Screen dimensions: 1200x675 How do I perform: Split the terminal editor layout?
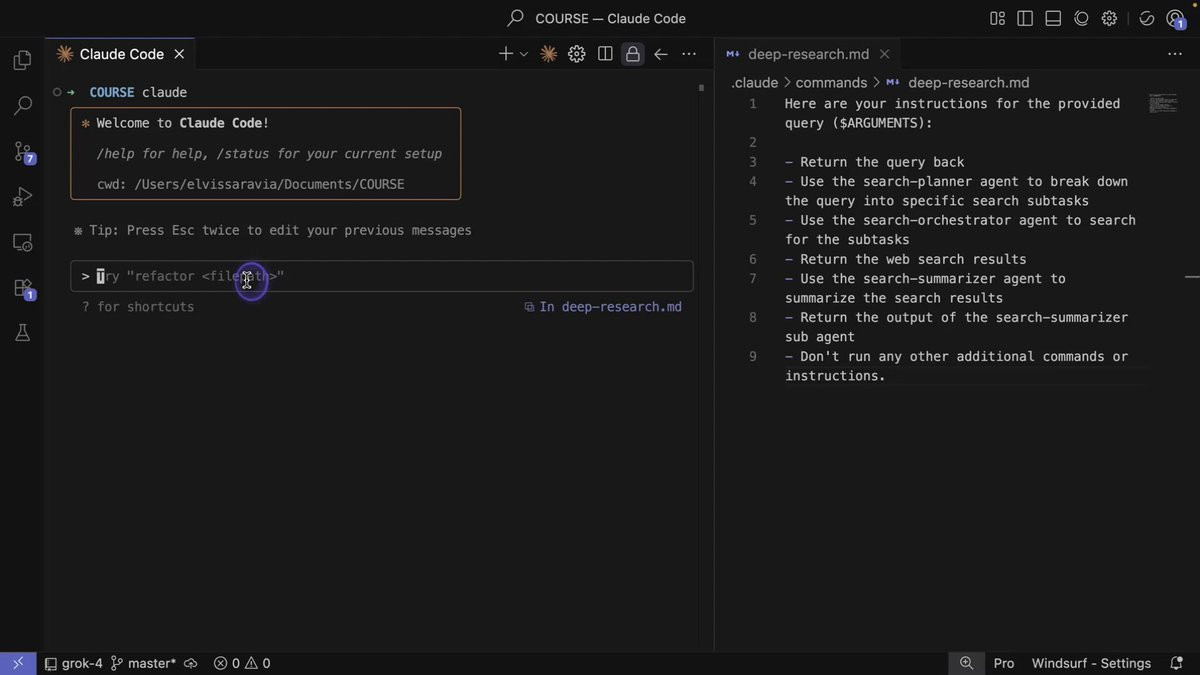(x=605, y=54)
